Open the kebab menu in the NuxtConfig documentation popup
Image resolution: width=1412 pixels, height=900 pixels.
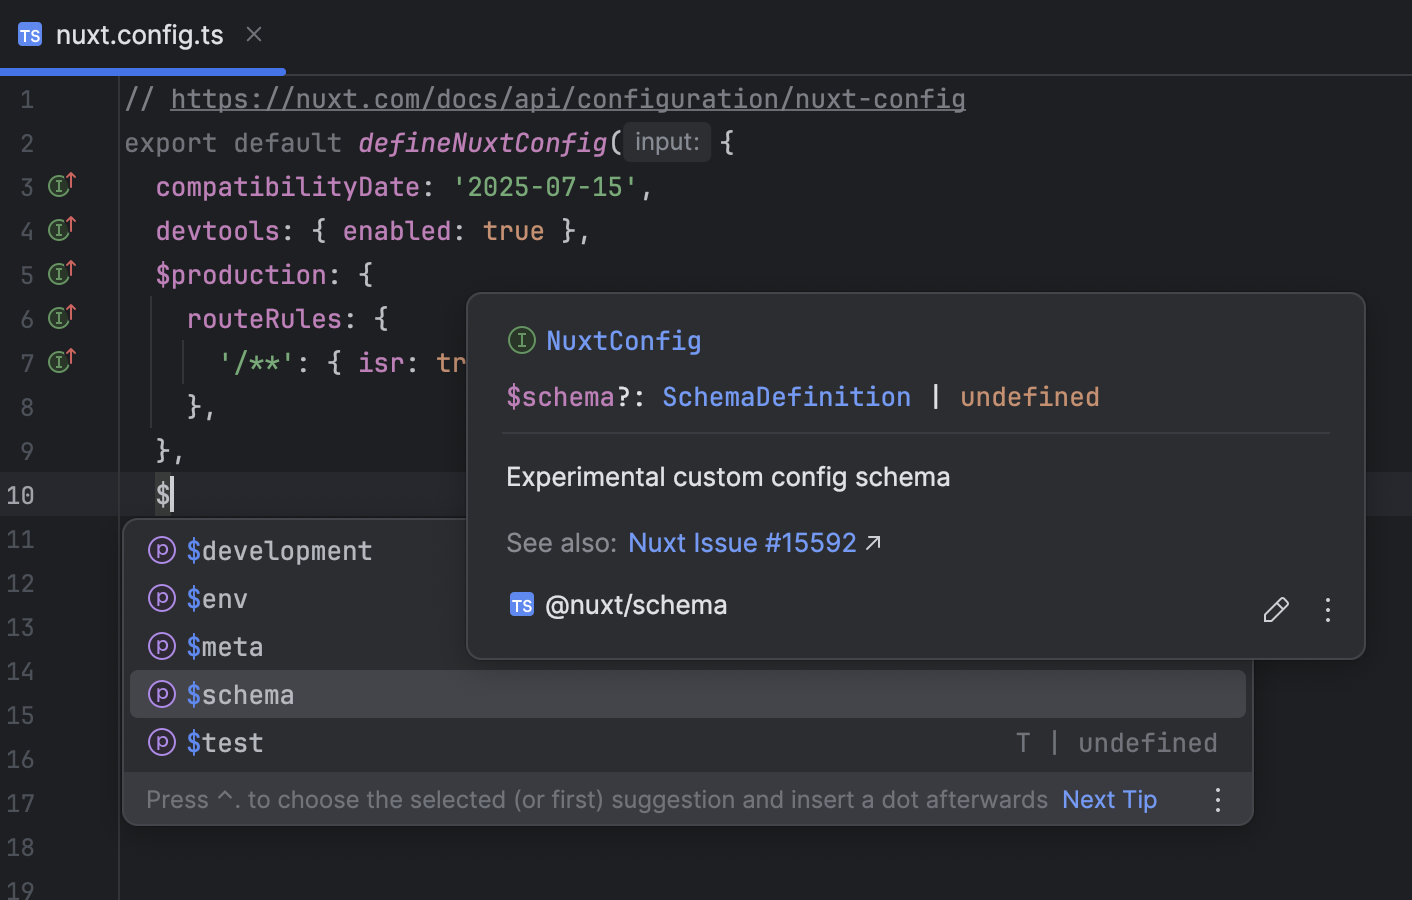coord(1328,609)
